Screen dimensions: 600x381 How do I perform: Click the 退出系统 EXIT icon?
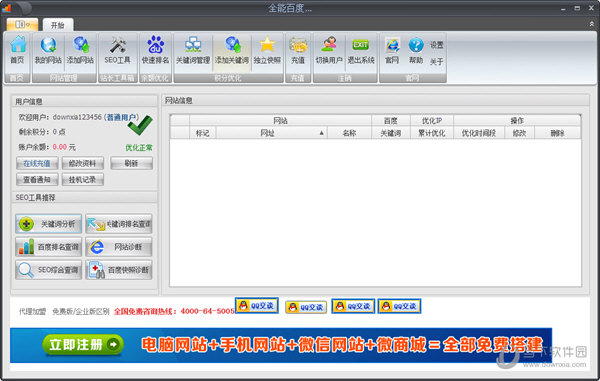click(x=360, y=50)
